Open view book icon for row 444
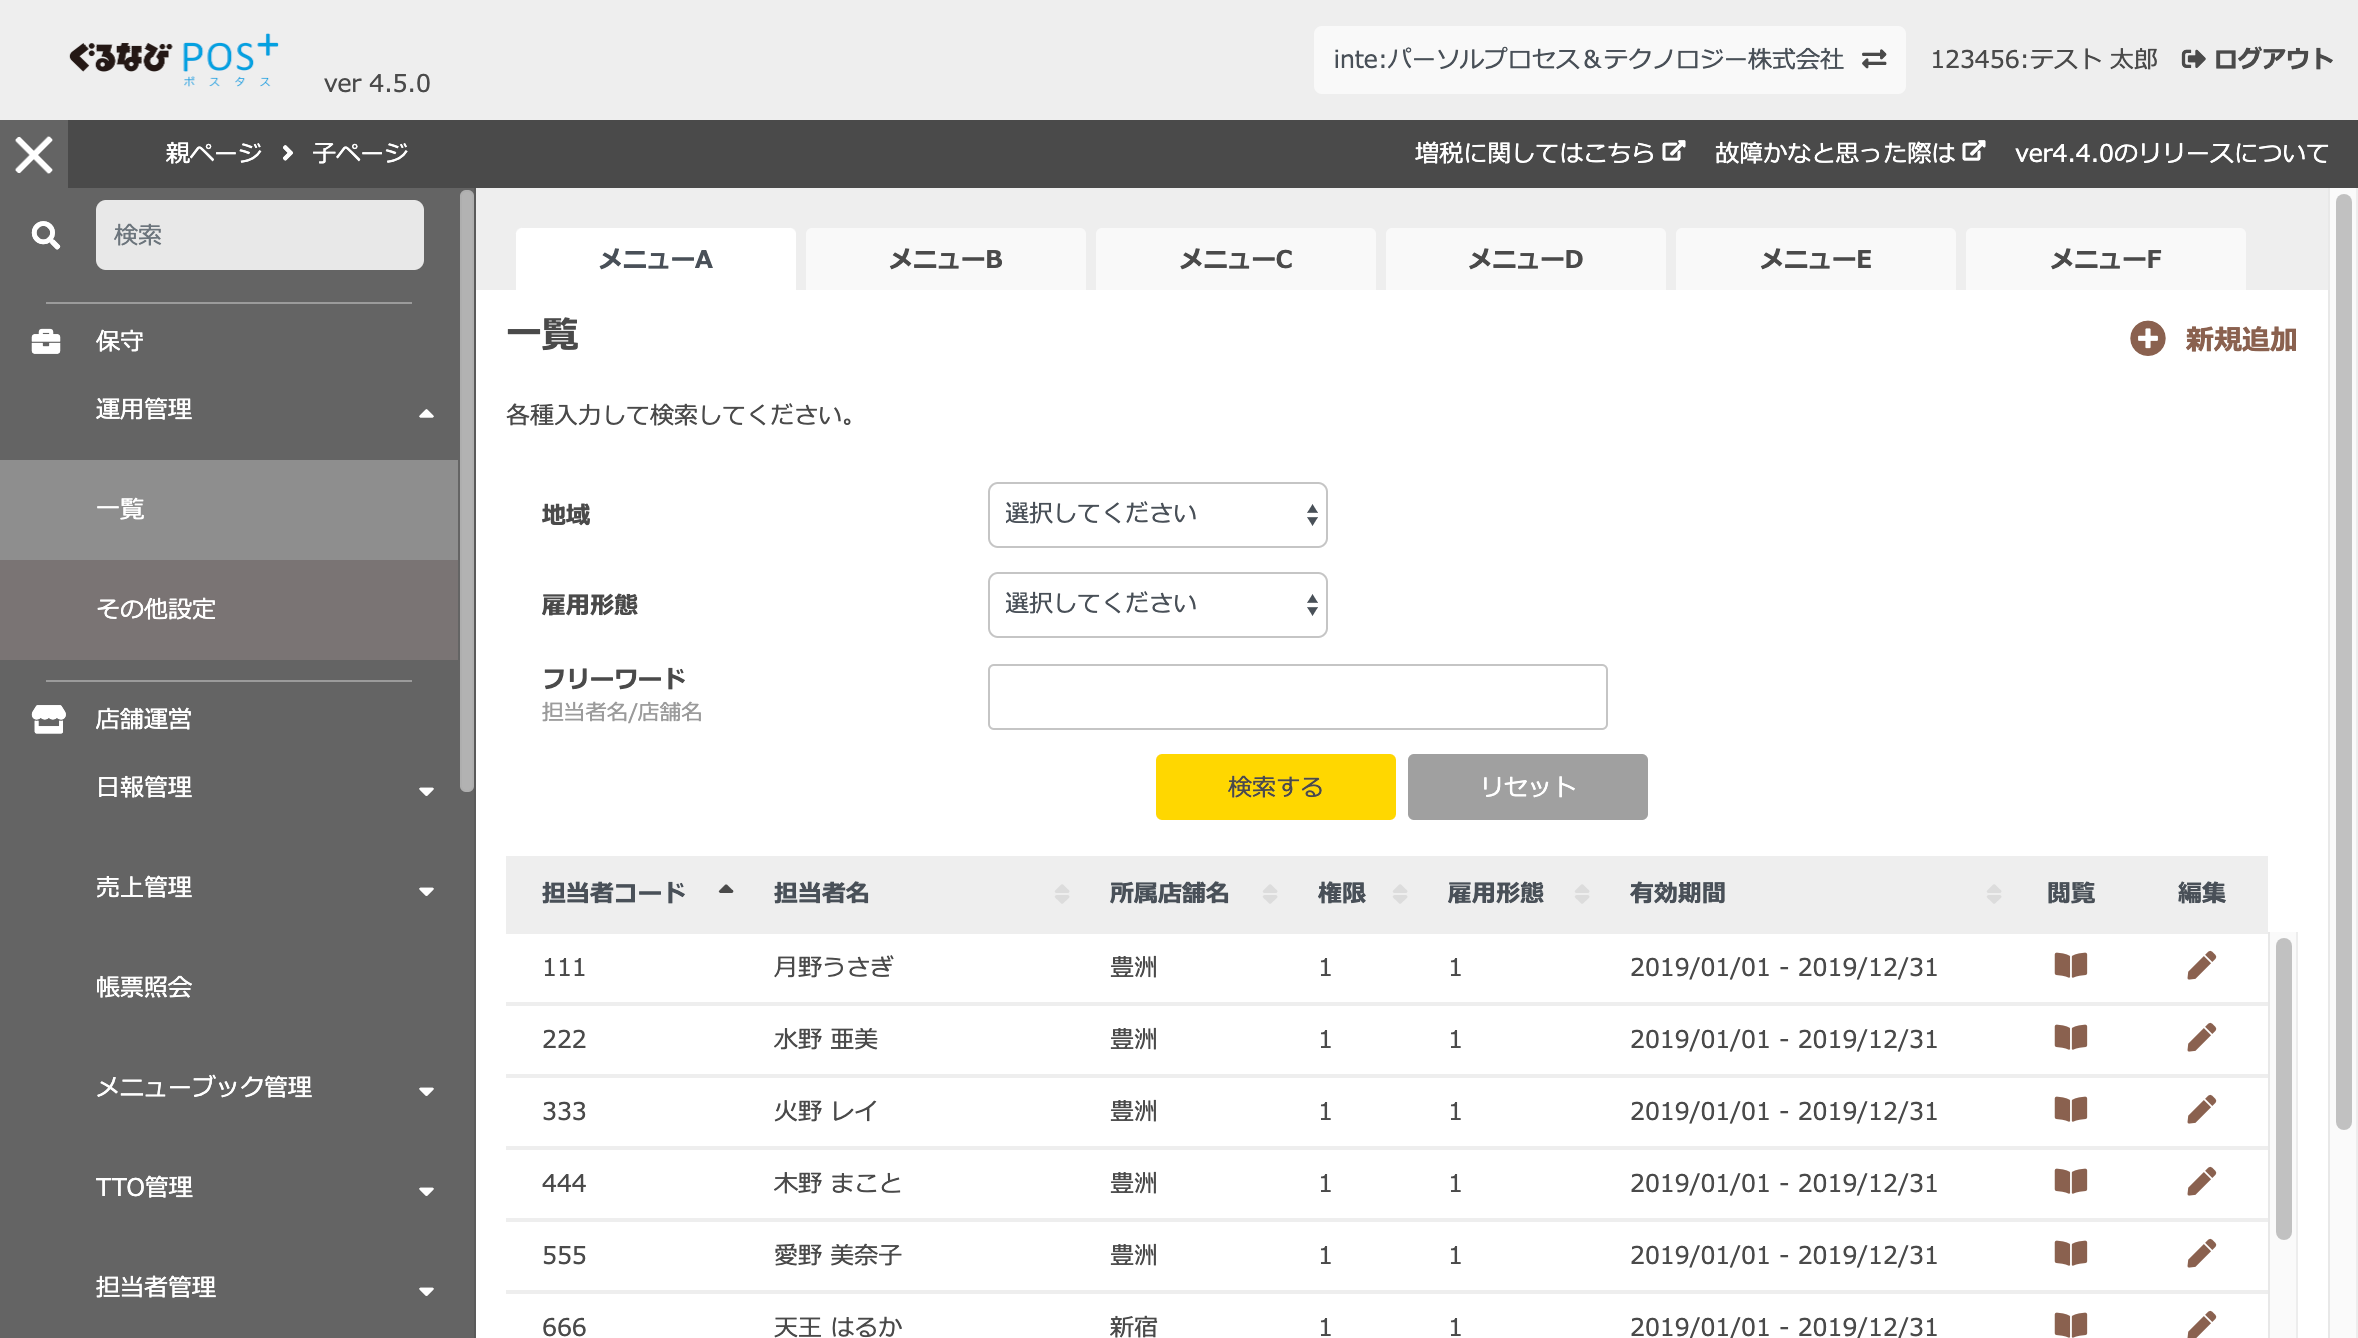Screen dimensions: 2358x1338 2071,1182
